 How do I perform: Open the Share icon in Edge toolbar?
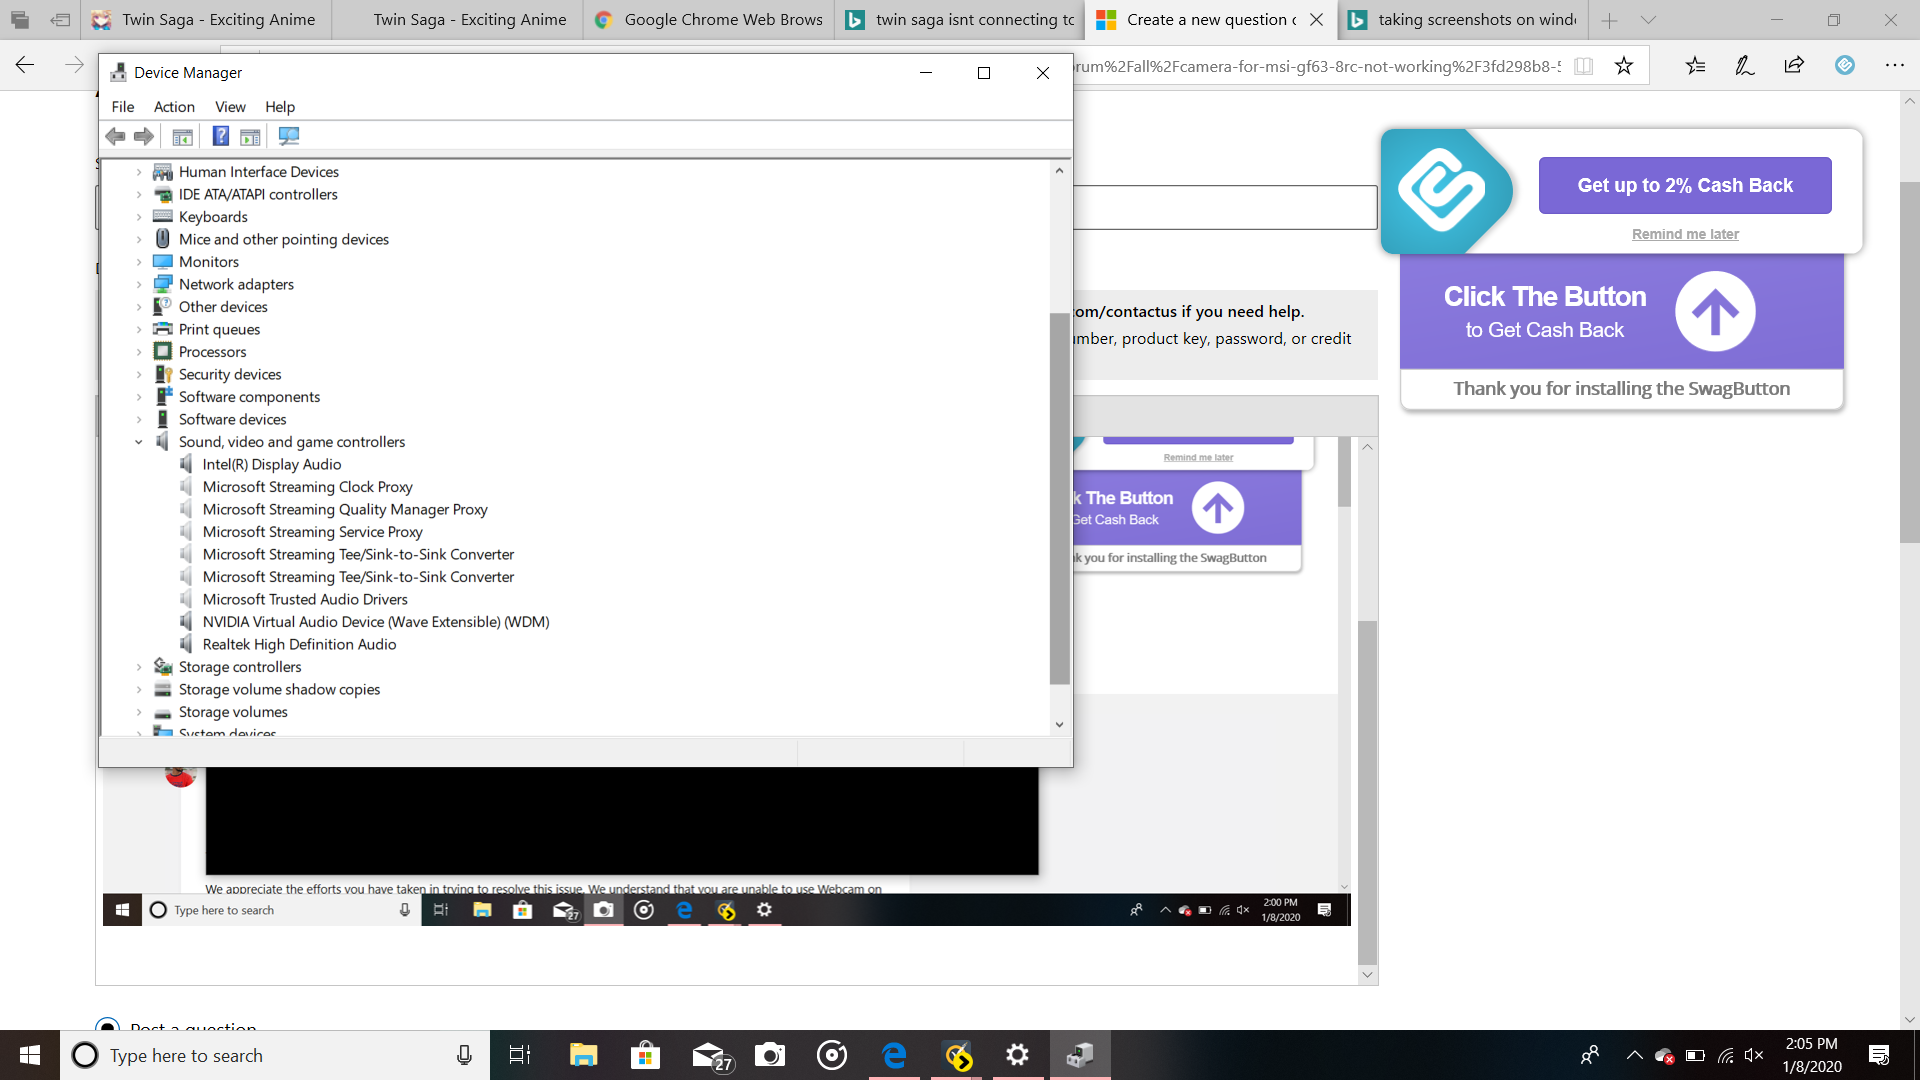[1794, 66]
